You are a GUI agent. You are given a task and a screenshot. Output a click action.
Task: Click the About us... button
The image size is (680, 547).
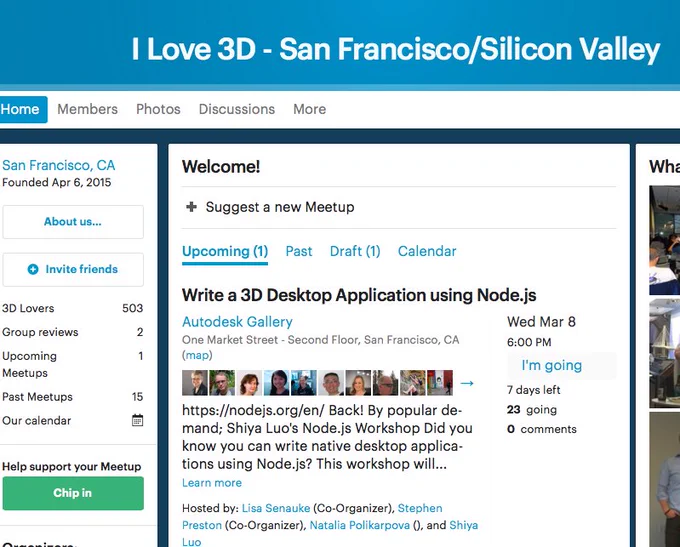point(73,222)
